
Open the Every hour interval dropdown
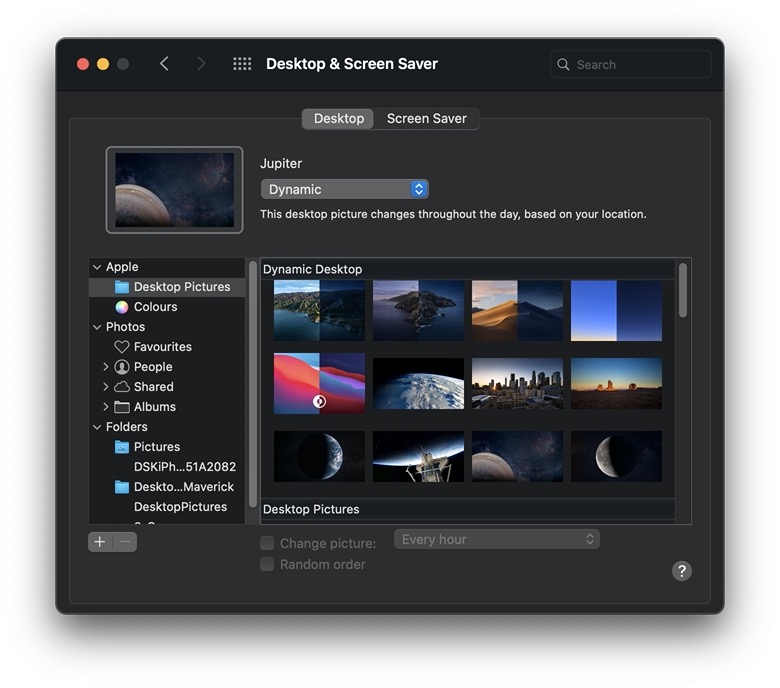(496, 539)
